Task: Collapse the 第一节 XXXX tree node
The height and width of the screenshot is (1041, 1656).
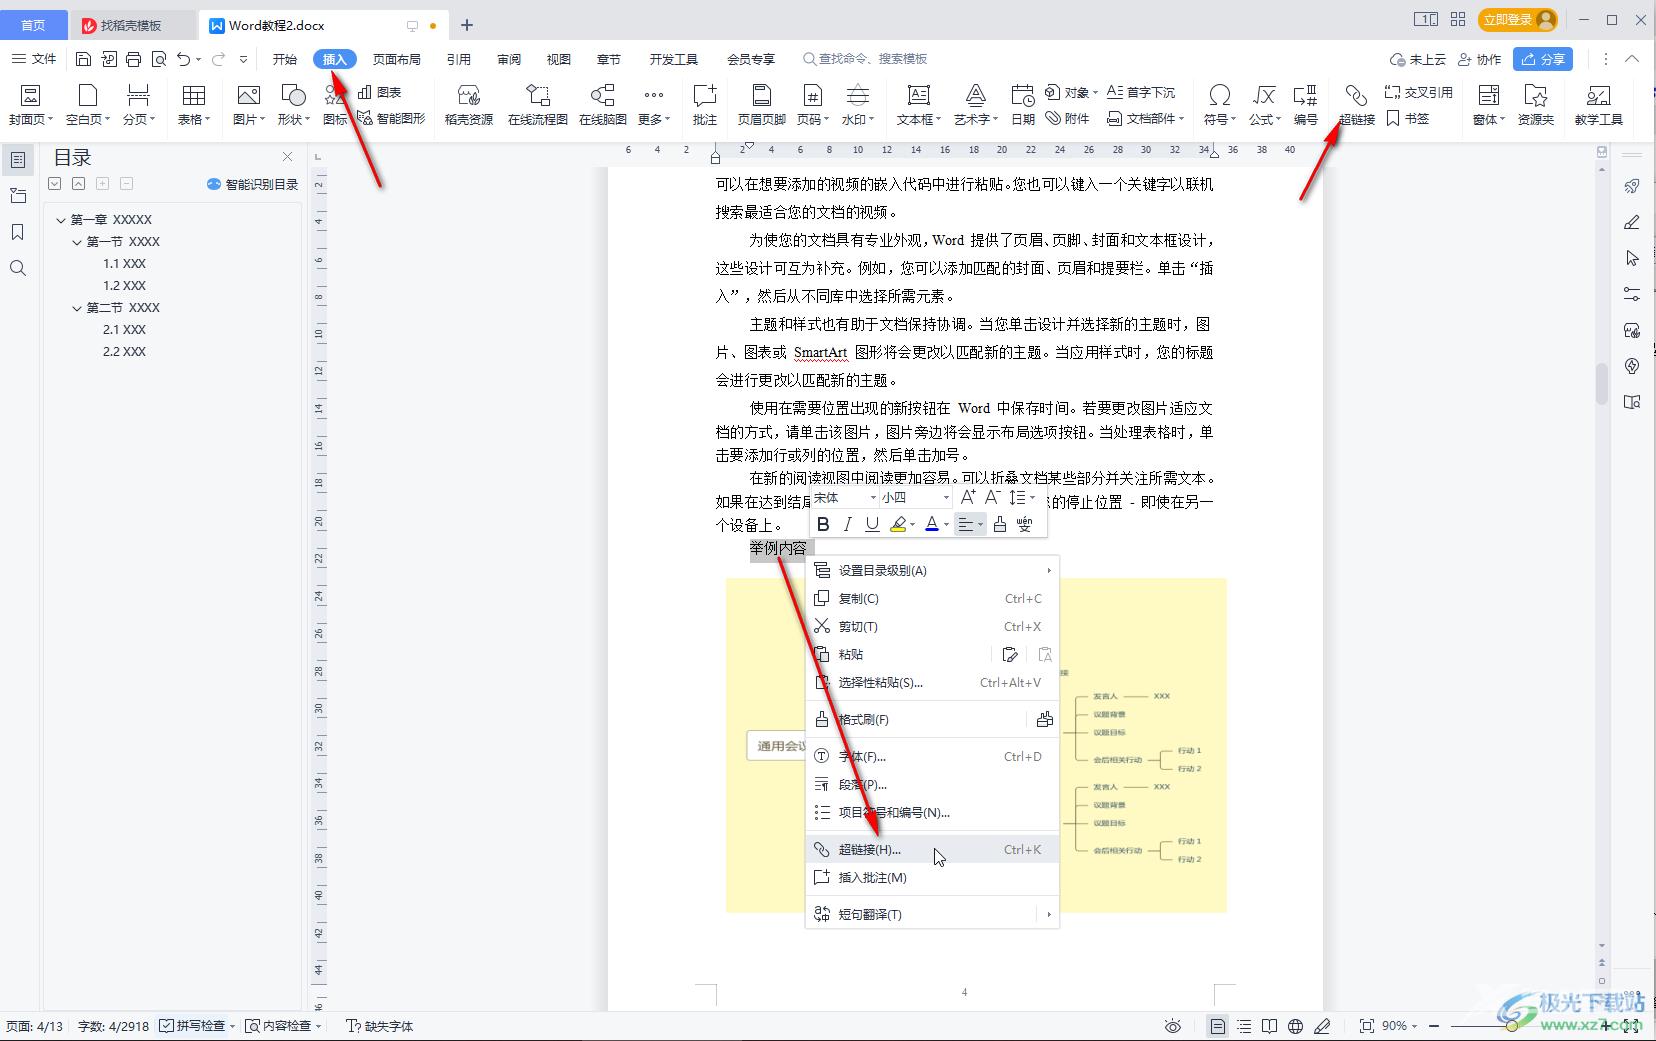Action: (x=77, y=242)
